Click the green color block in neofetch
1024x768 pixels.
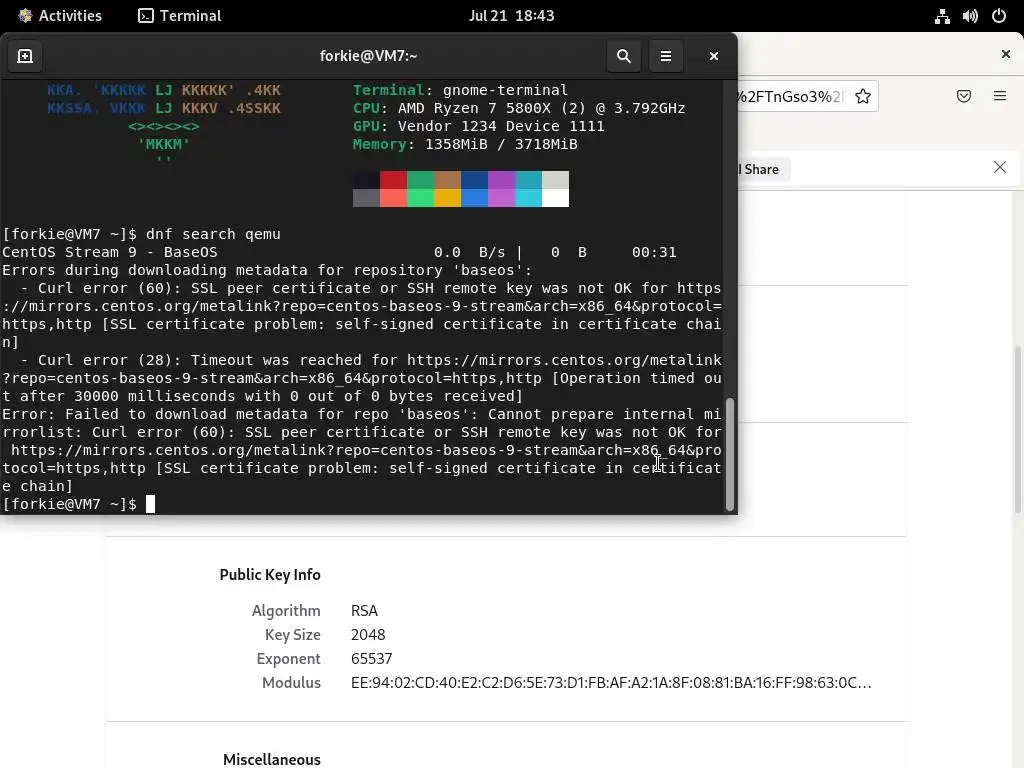tap(420, 180)
